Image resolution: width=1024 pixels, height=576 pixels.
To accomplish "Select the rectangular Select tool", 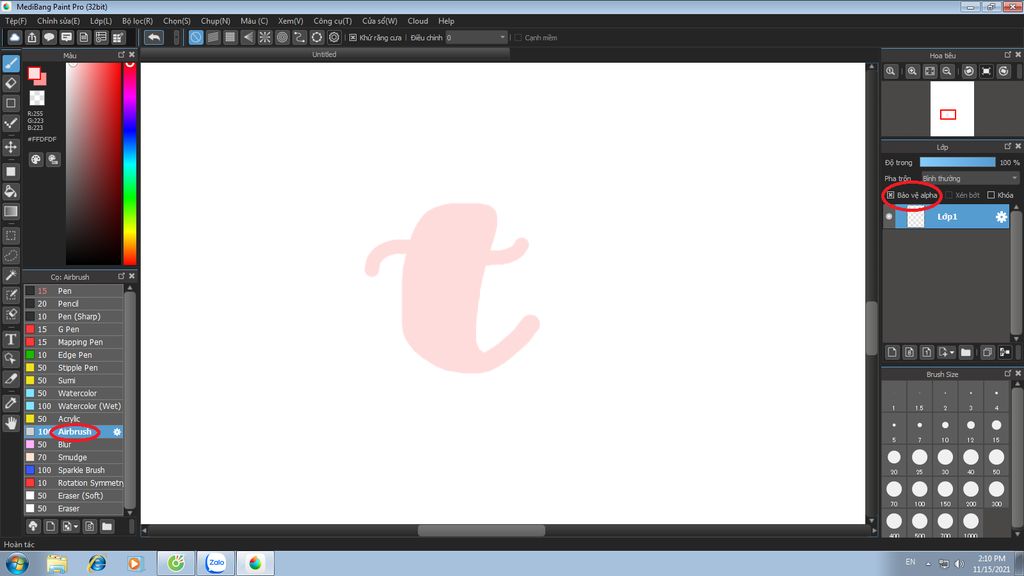I will (x=11, y=235).
